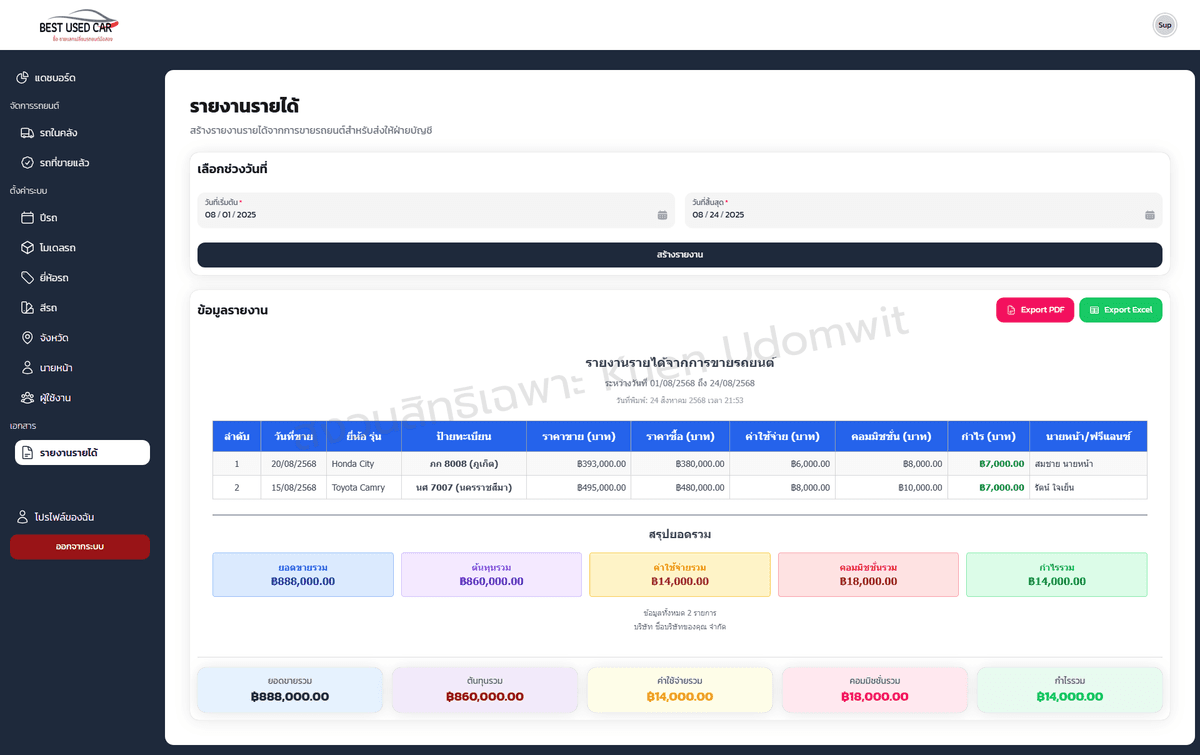
Task: Open the calendar picker for วันที่เริ่มต้น
Action: click(x=662, y=215)
